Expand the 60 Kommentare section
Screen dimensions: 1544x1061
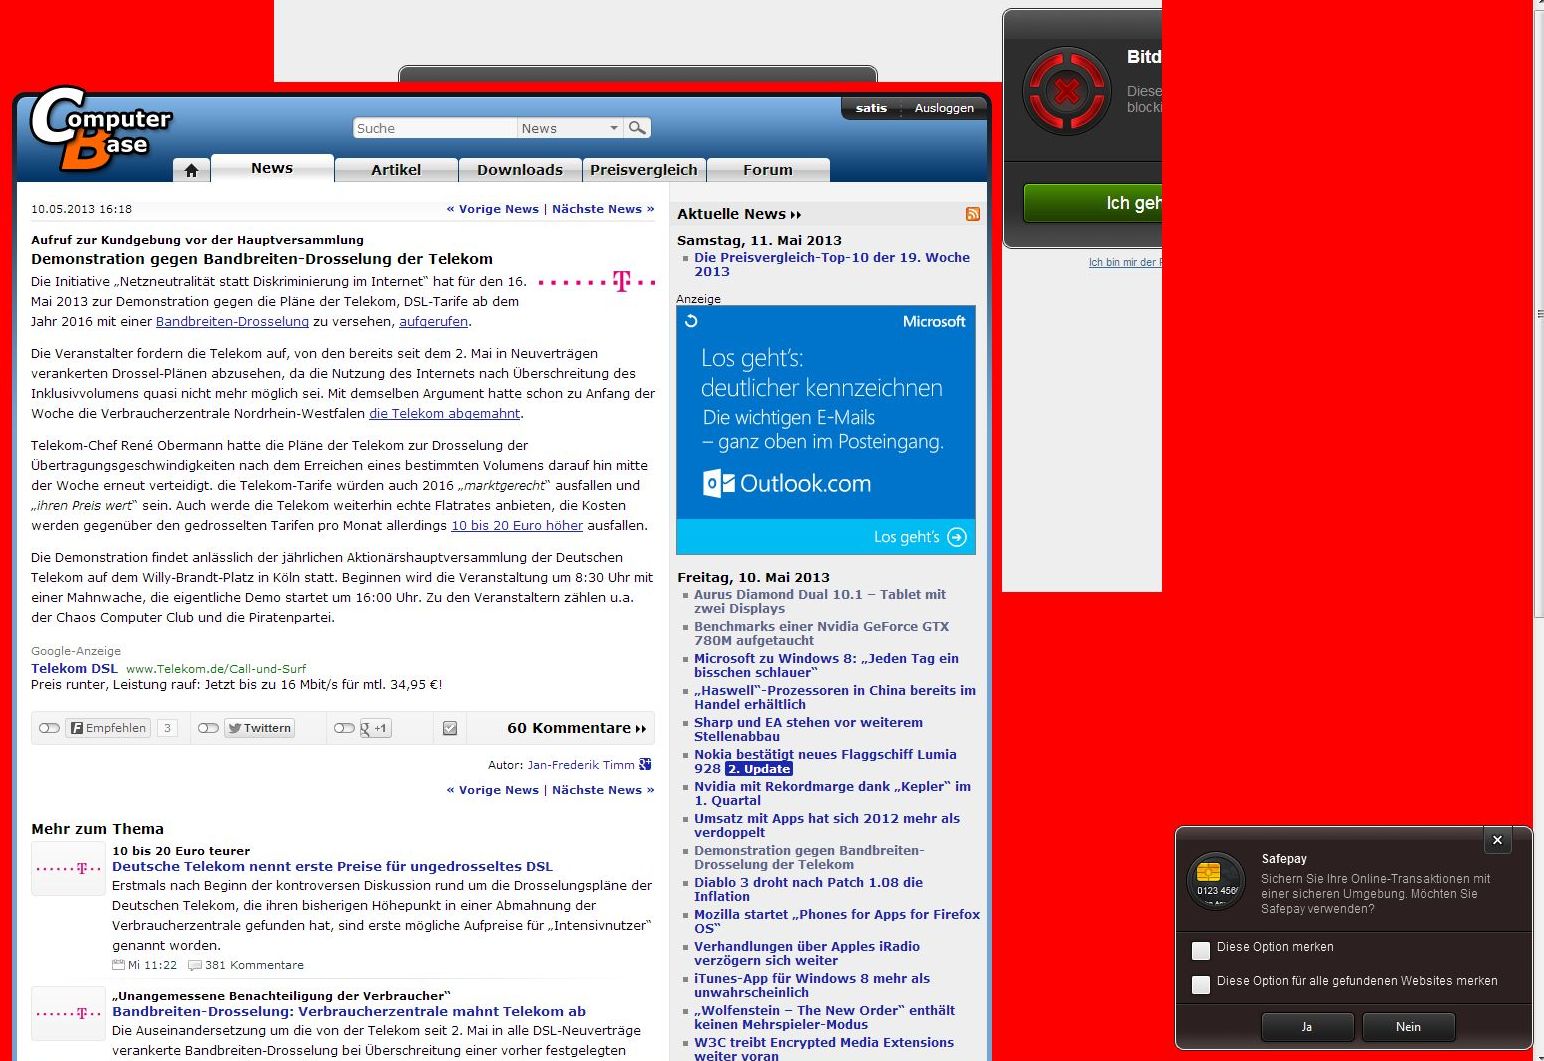(x=576, y=728)
